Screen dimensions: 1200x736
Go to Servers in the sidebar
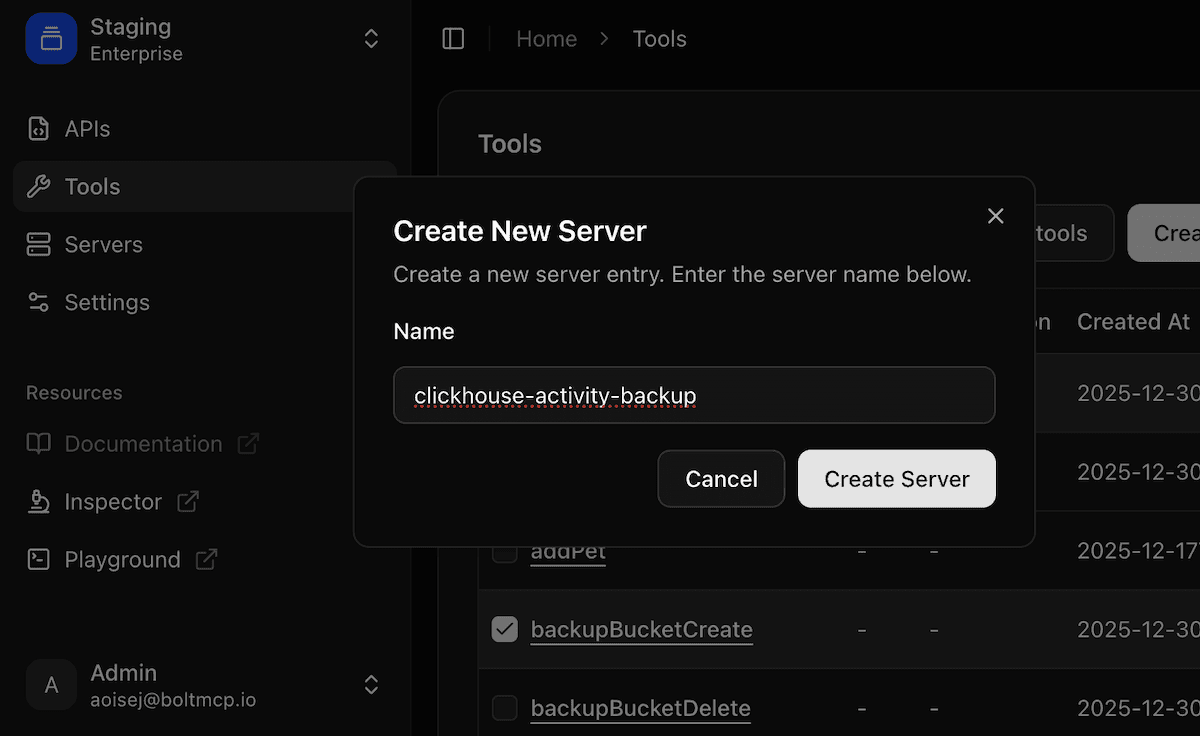(103, 245)
